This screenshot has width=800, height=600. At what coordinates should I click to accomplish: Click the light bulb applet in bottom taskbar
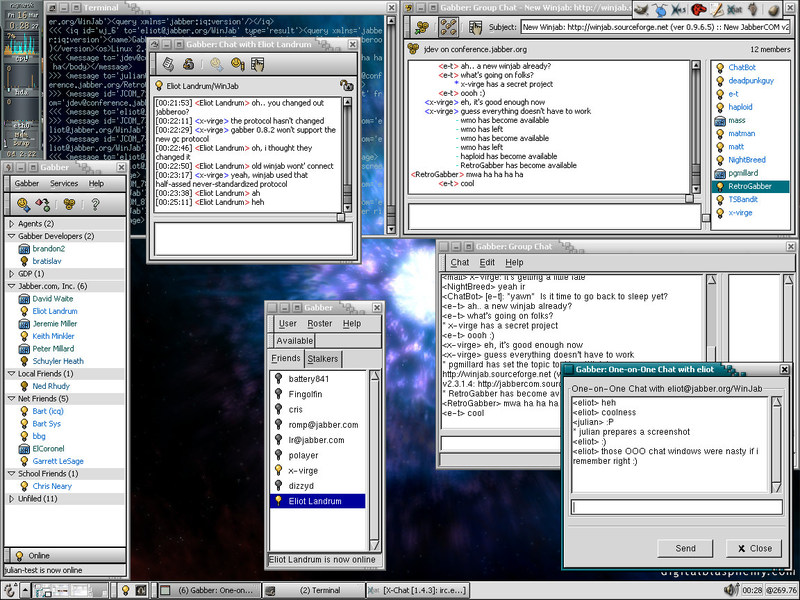[x=126, y=590]
